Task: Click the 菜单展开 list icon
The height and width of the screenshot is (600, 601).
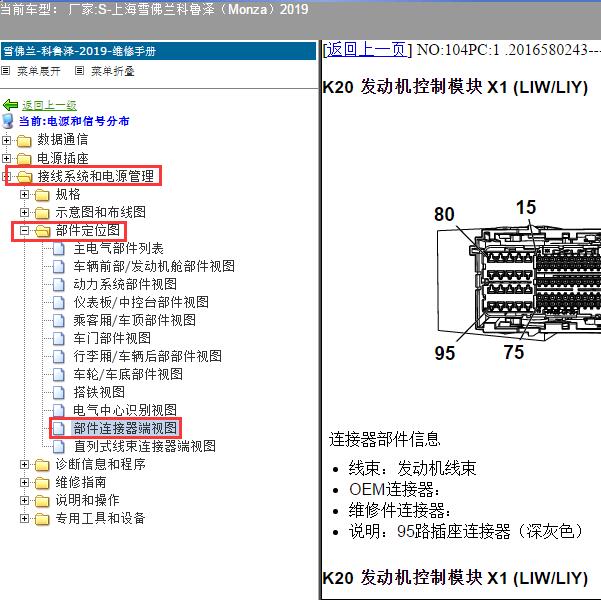Action: point(5,71)
